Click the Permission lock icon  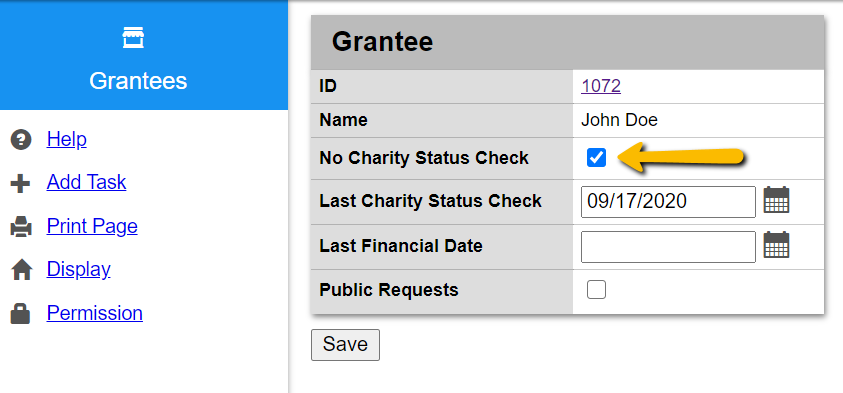[x=20, y=313]
